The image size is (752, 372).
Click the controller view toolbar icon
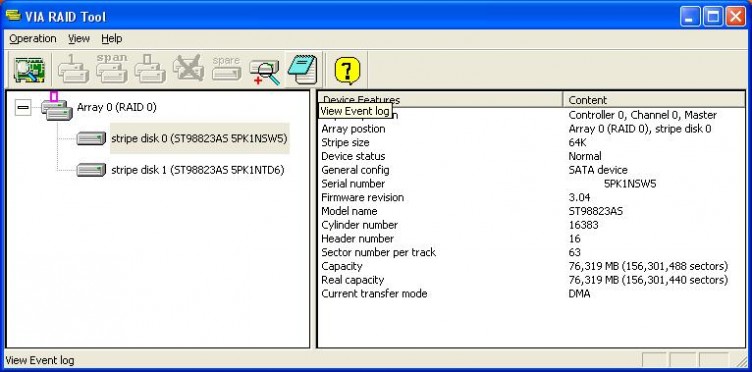tap(29, 70)
